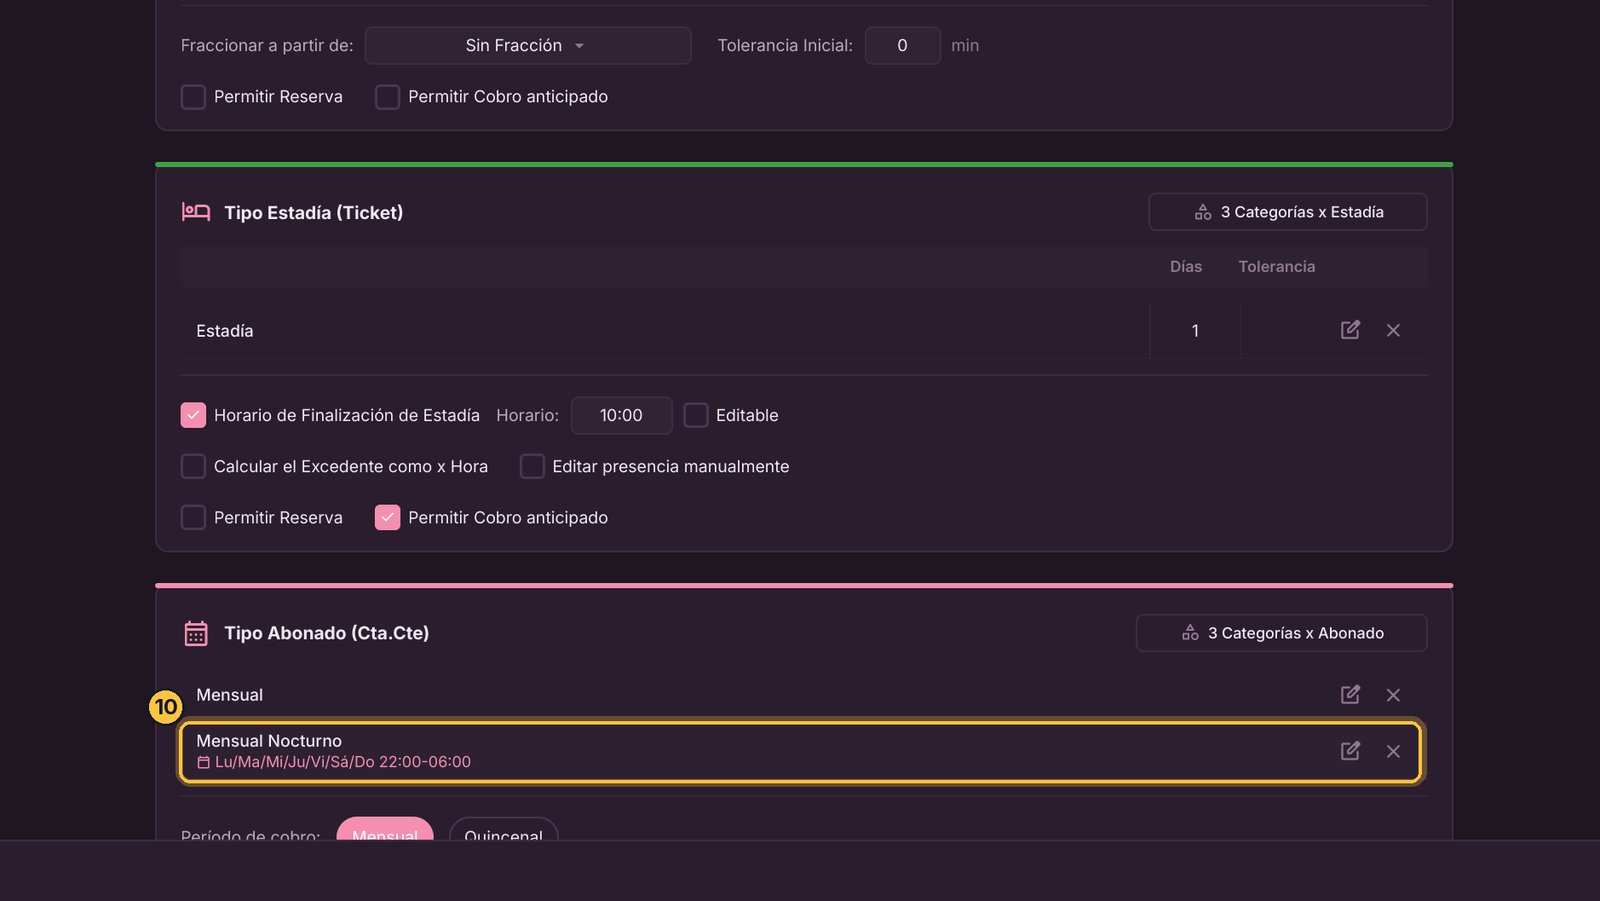Select the Mensual billing period pill

[385, 829]
